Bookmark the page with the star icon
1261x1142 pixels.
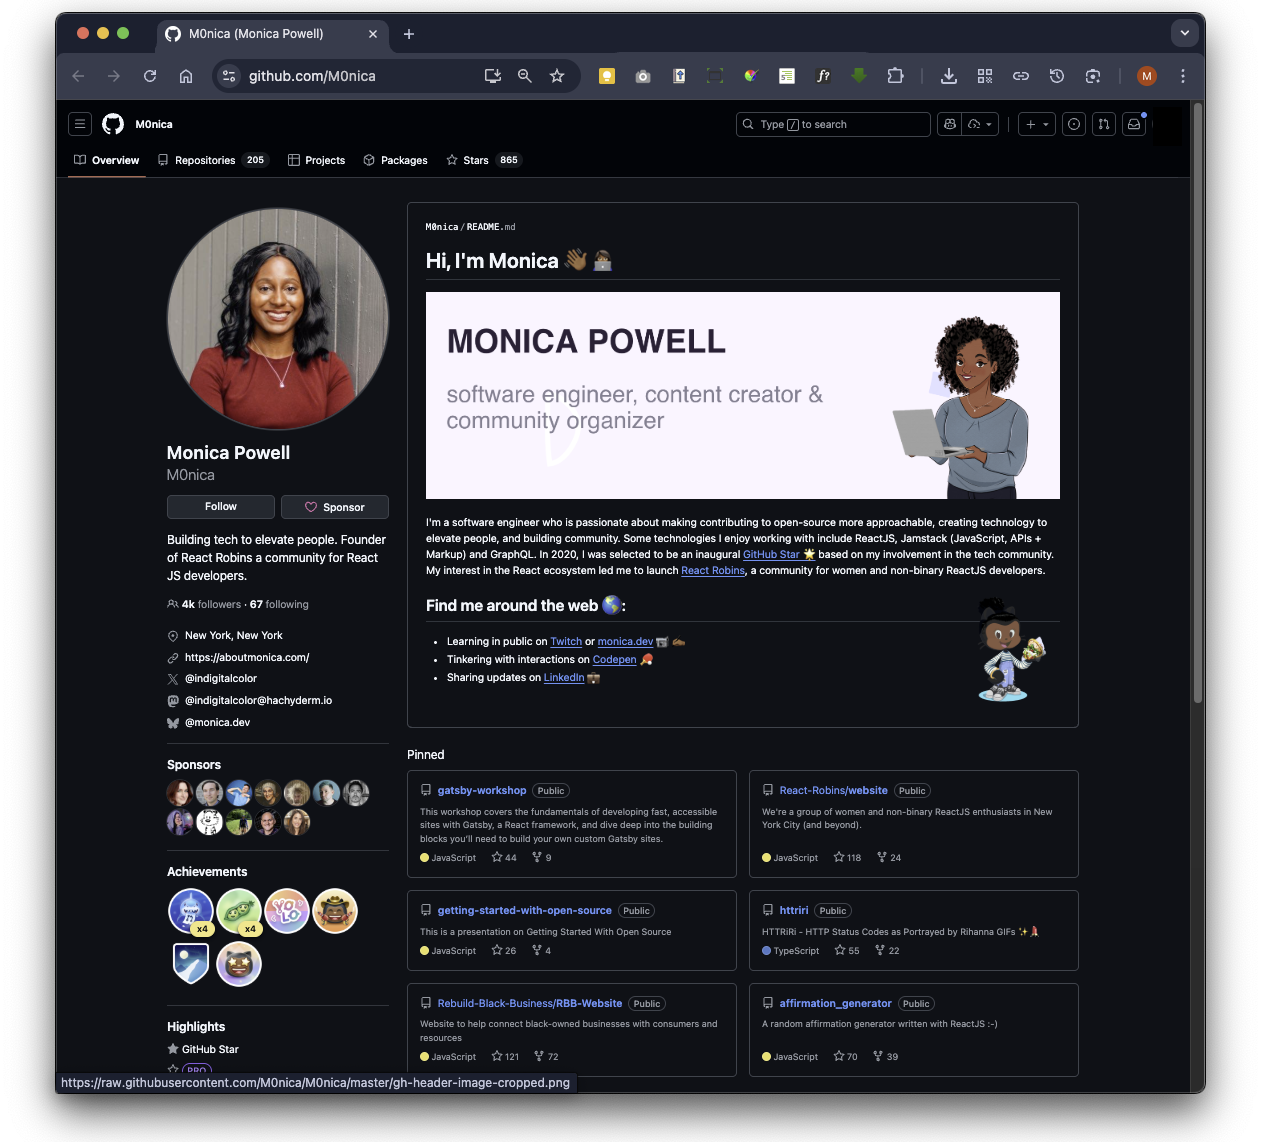click(x=557, y=76)
